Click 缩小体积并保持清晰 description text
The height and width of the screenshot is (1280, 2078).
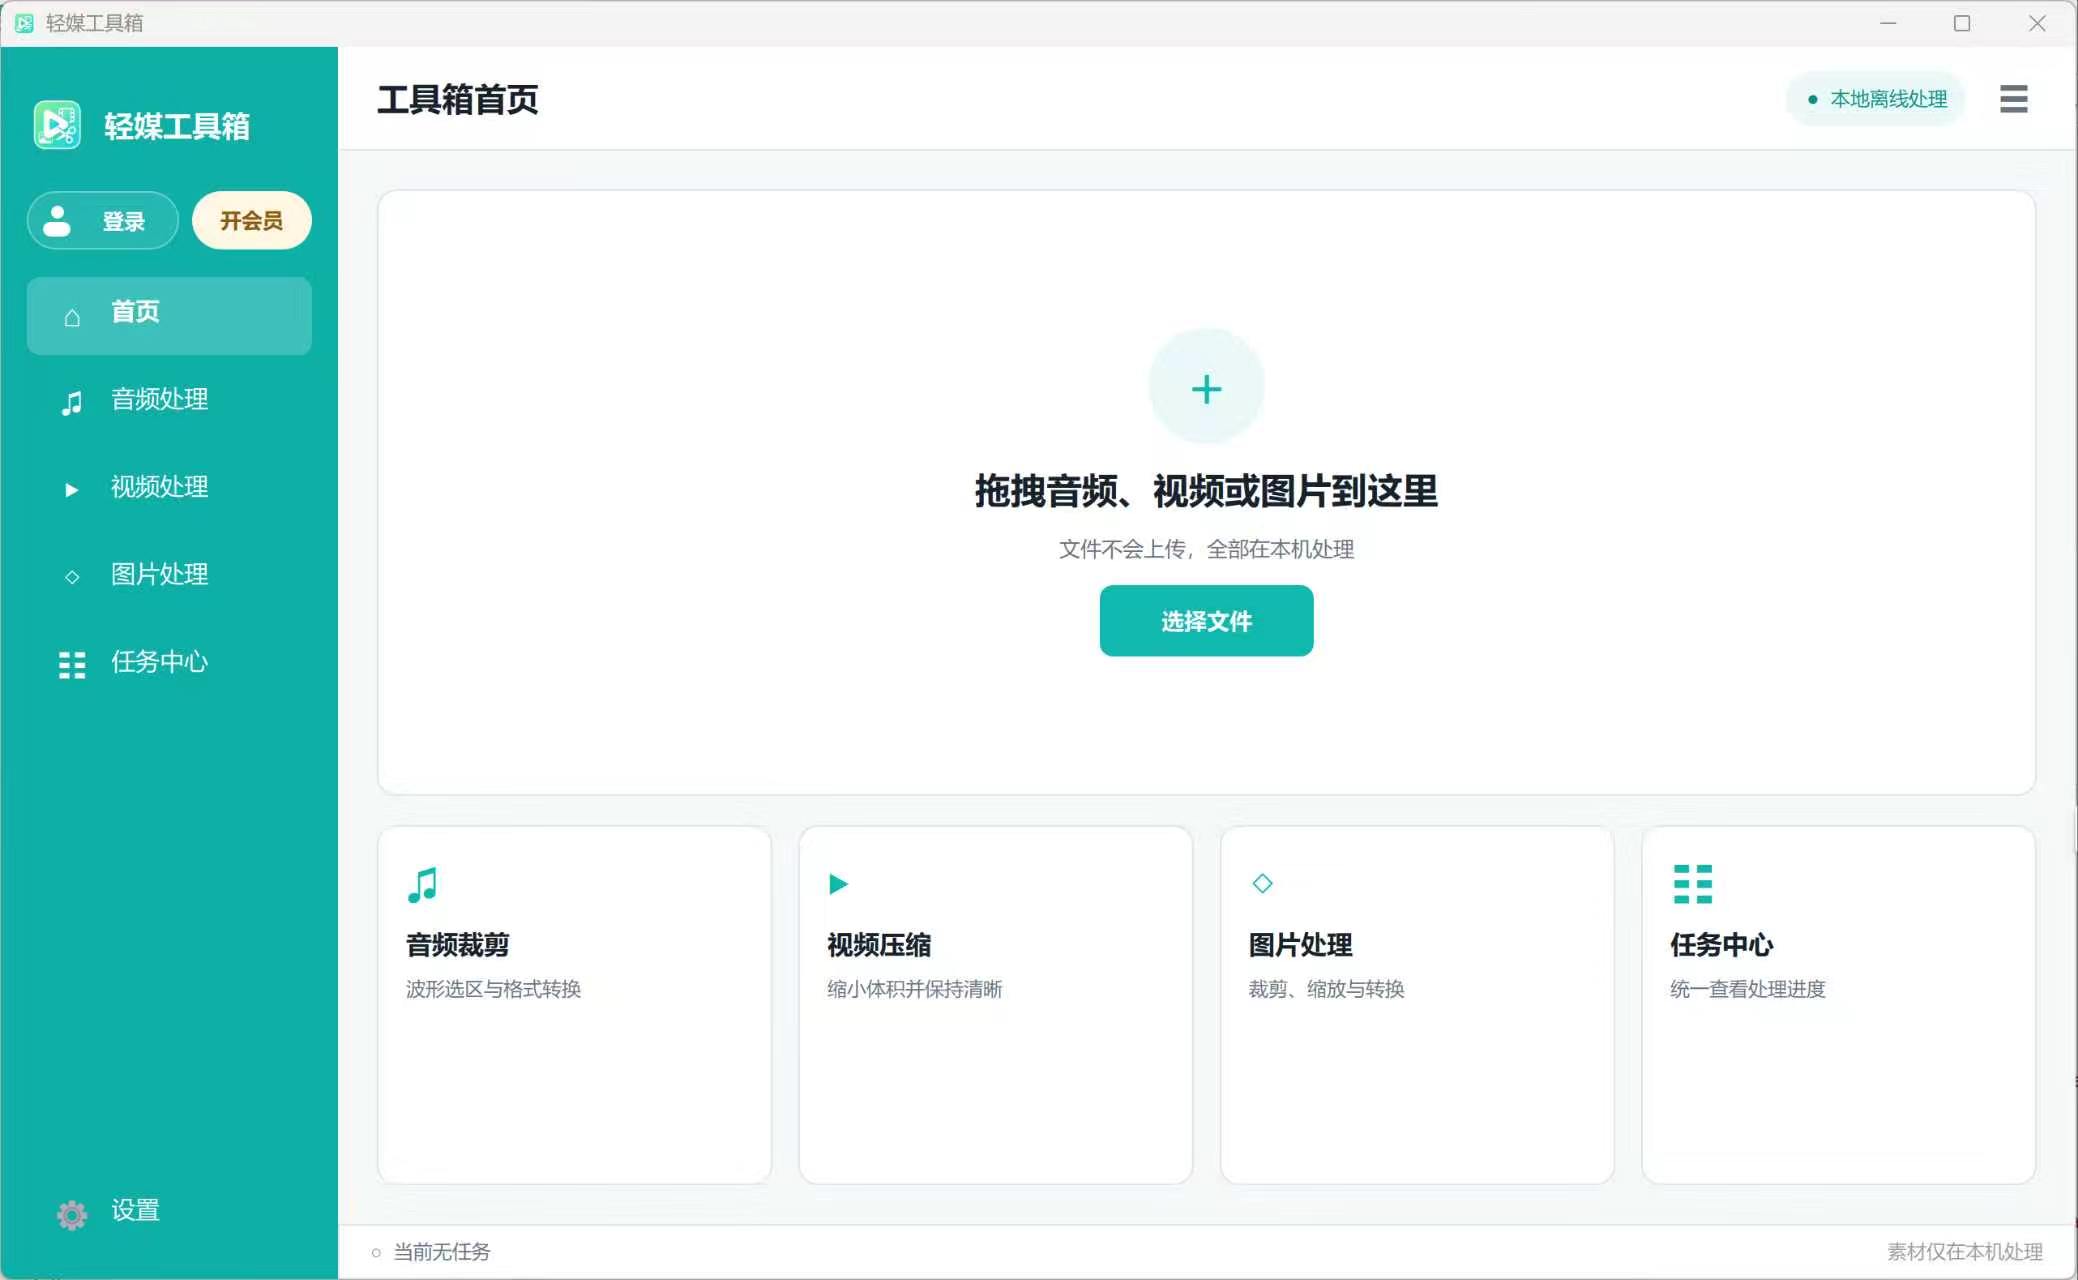(914, 989)
